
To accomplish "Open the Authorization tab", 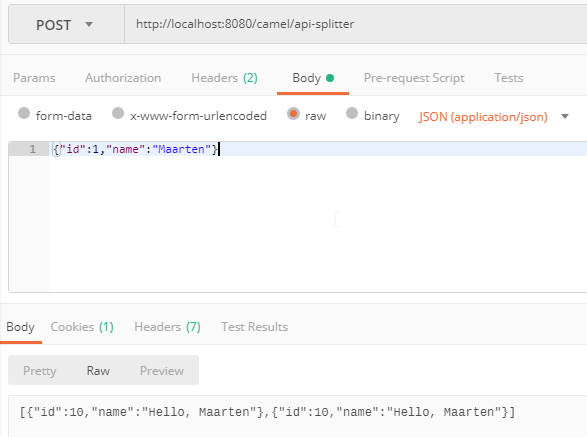I will point(123,78).
